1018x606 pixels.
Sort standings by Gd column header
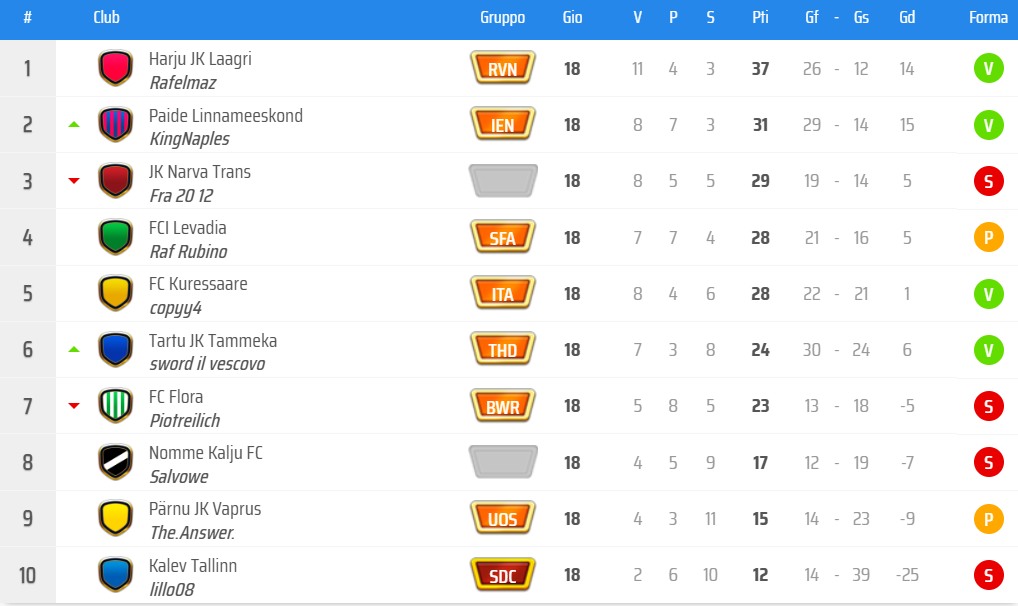coord(907,18)
